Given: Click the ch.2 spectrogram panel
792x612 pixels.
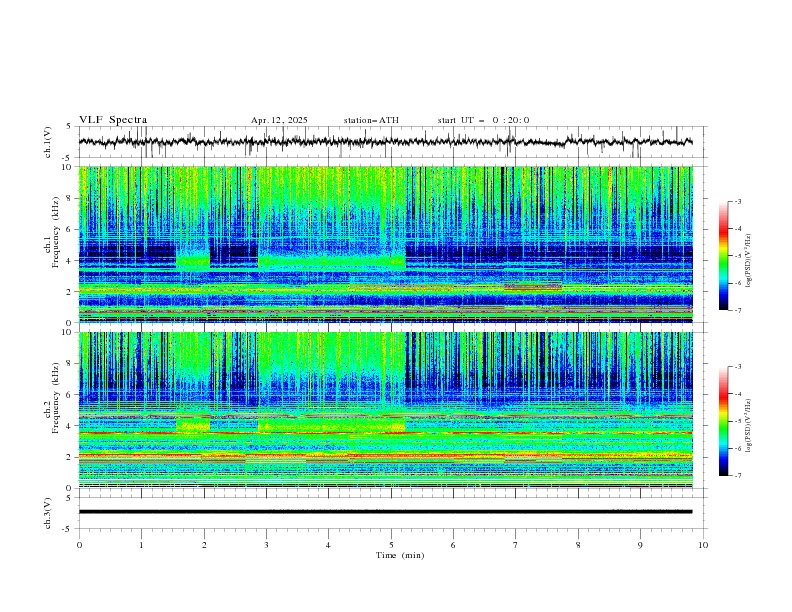Looking at the screenshot, I should click(385, 410).
